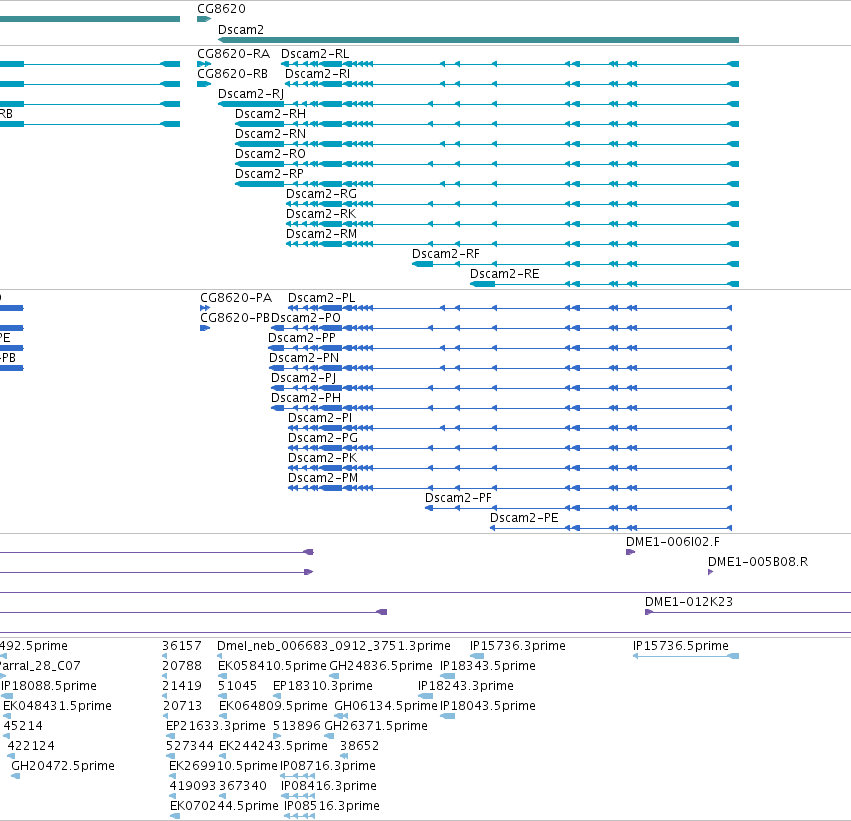851x821 pixels.
Task: Select the Dscam2-RP transcript label
Action: point(269,174)
